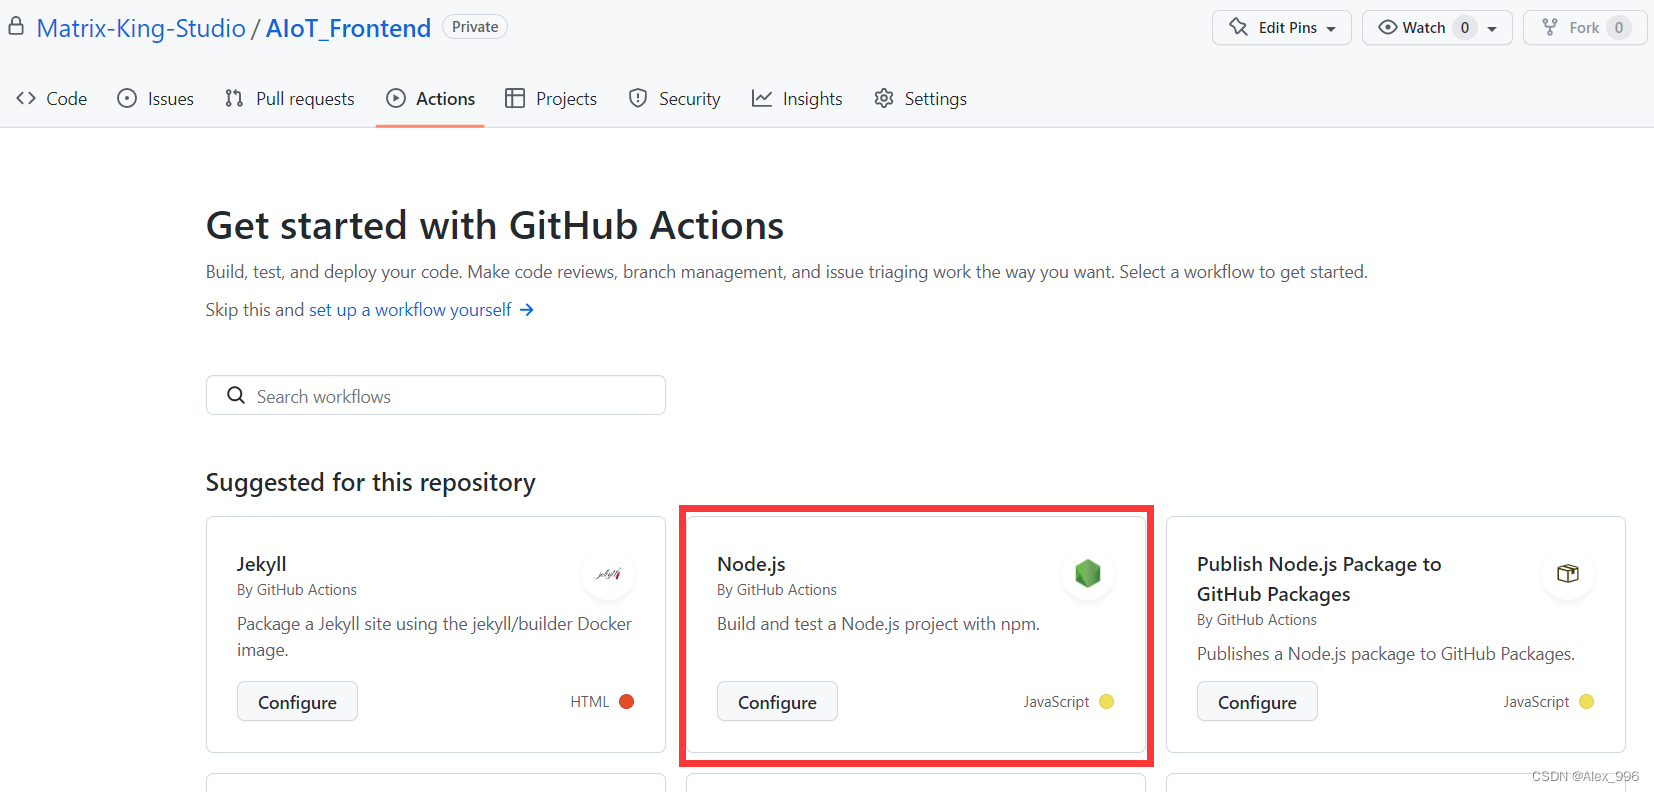The width and height of the screenshot is (1654, 792).
Task: Click the Projects table icon
Action: point(515,98)
